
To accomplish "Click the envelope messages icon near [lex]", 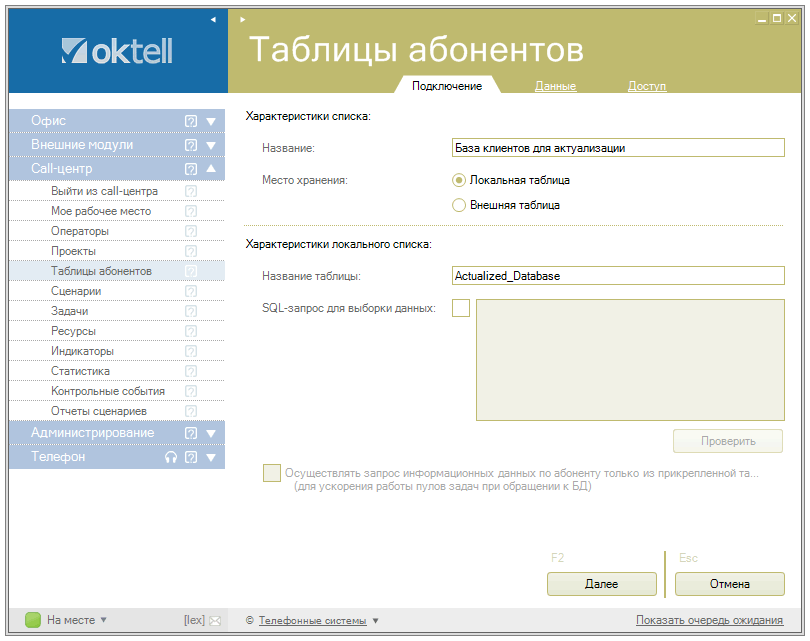I will pos(215,621).
